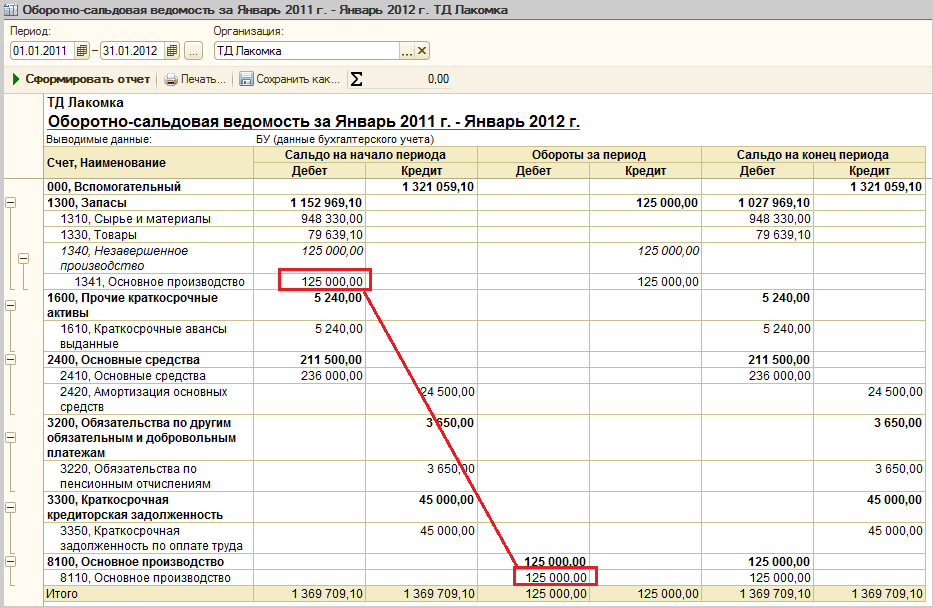Collapse the 8100 Основное производство group
This screenshot has height=608, width=933.
click(x=11, y=562)
